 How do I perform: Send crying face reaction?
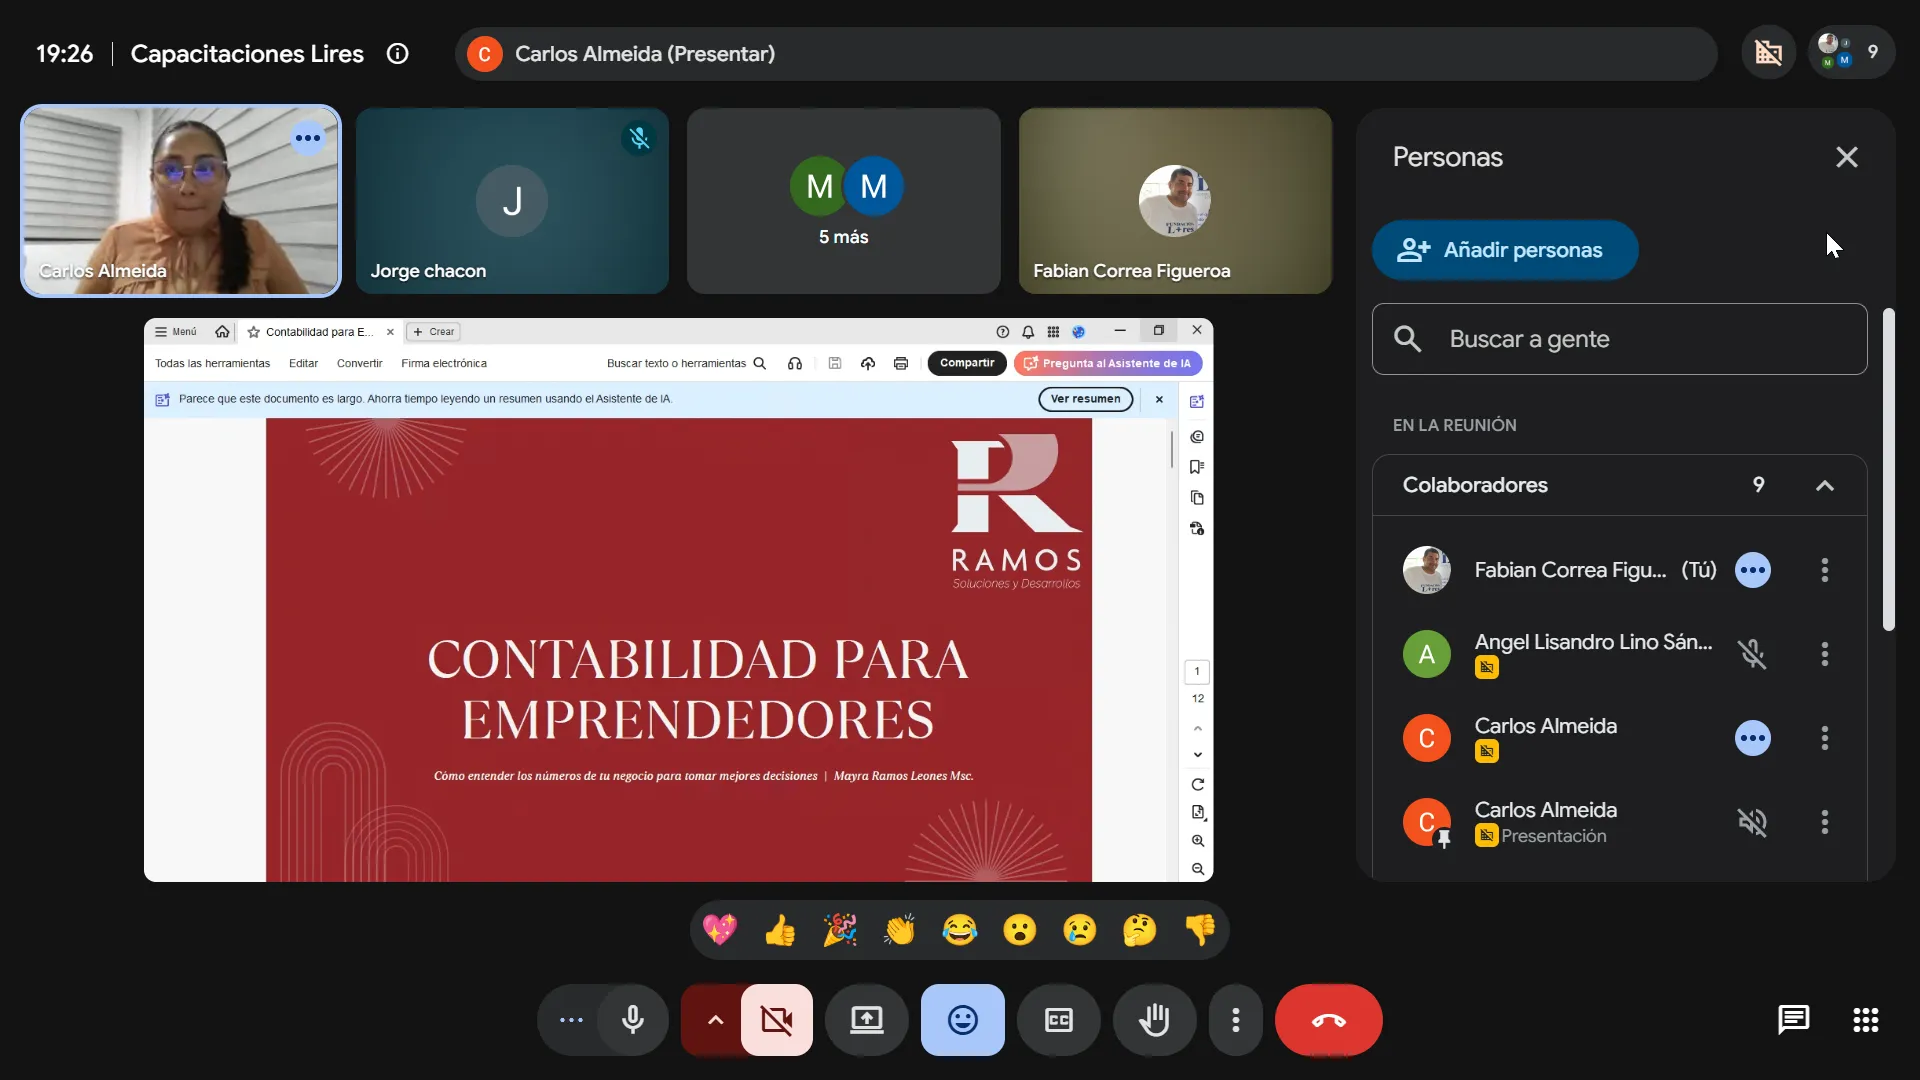click(x=1080, y=930)
